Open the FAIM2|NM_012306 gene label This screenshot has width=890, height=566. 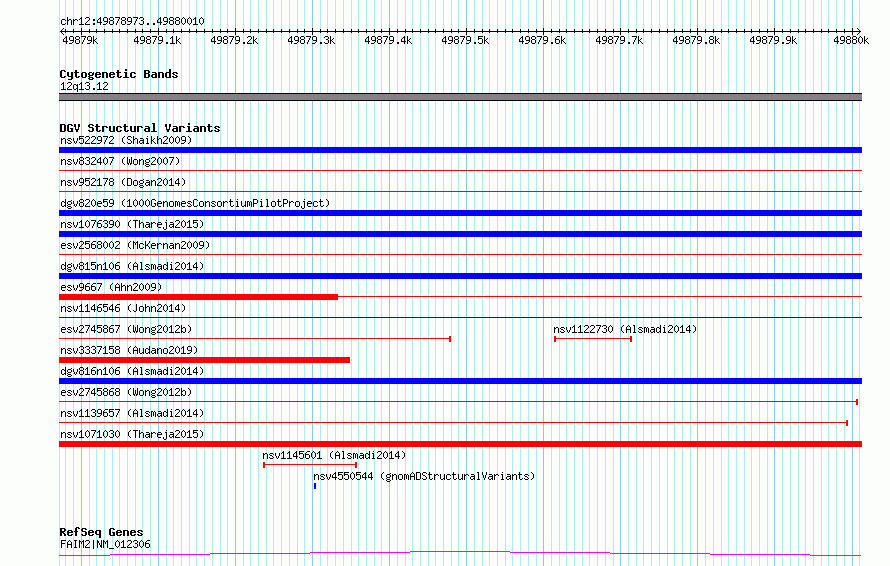pos(105,544)
